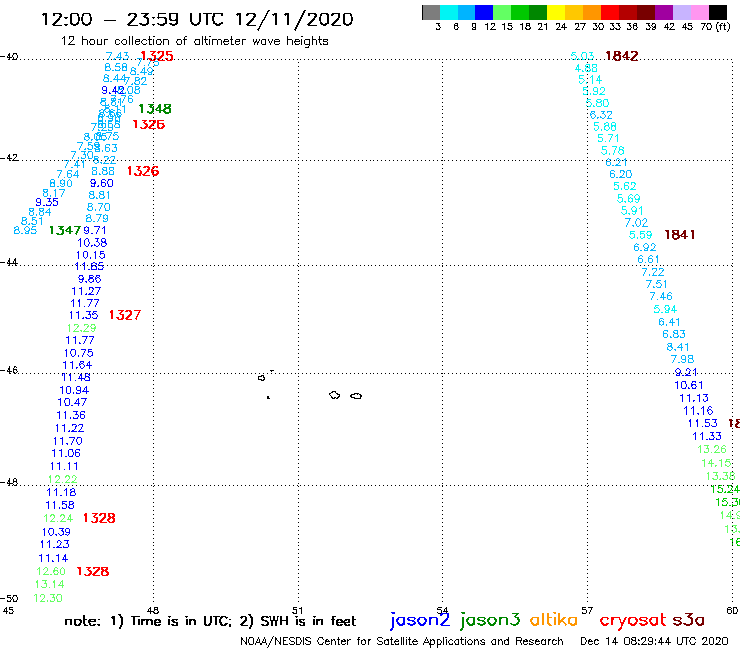Click the maroon pass time 1841
740x650 pixels.
(x=680, y=235)
